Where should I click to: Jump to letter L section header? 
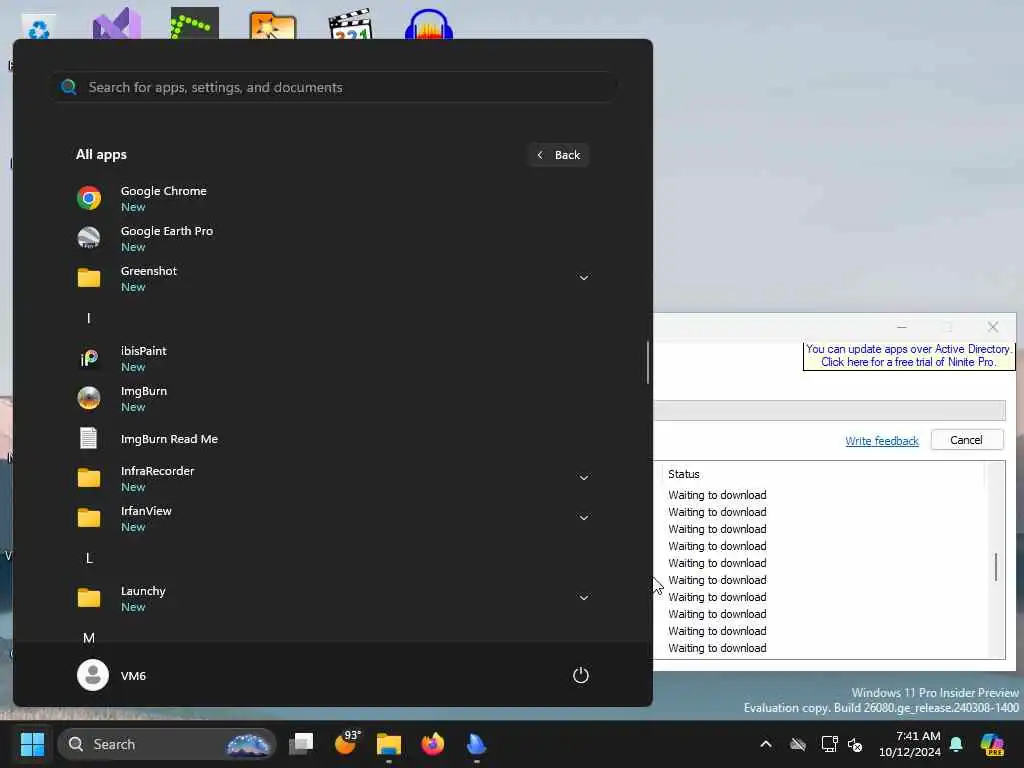(89, 558)
